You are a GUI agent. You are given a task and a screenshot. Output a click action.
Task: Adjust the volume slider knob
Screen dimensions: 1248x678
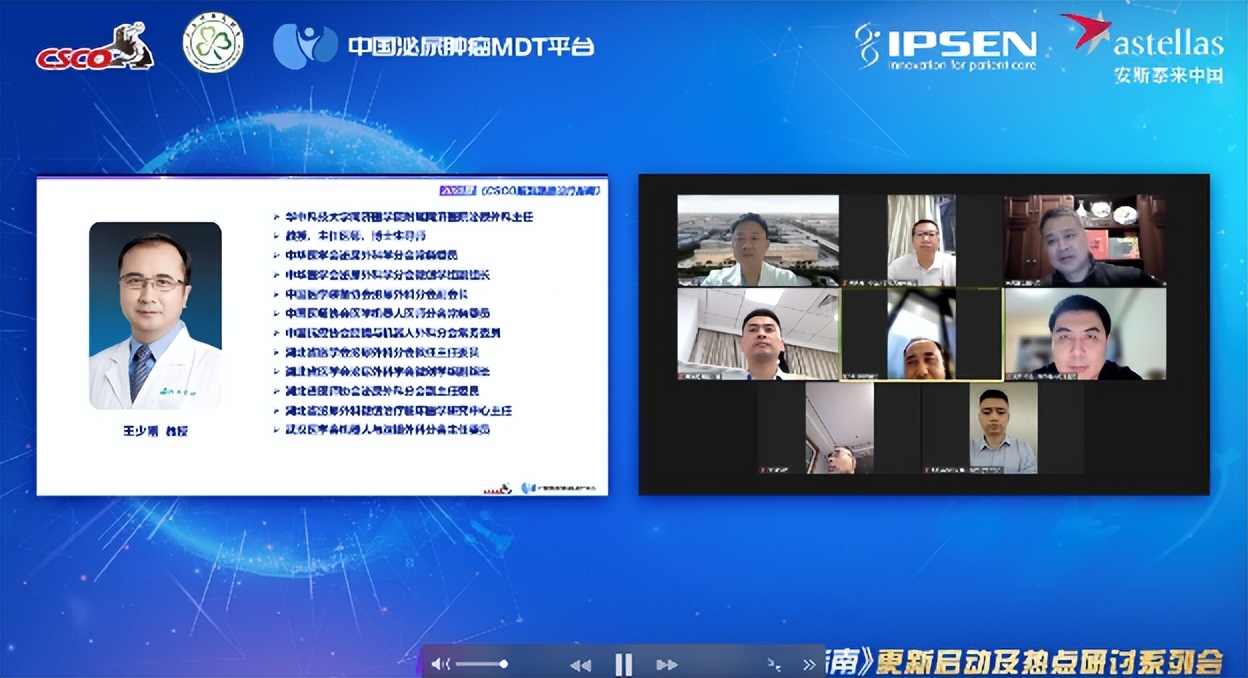(x=503, y=664)
